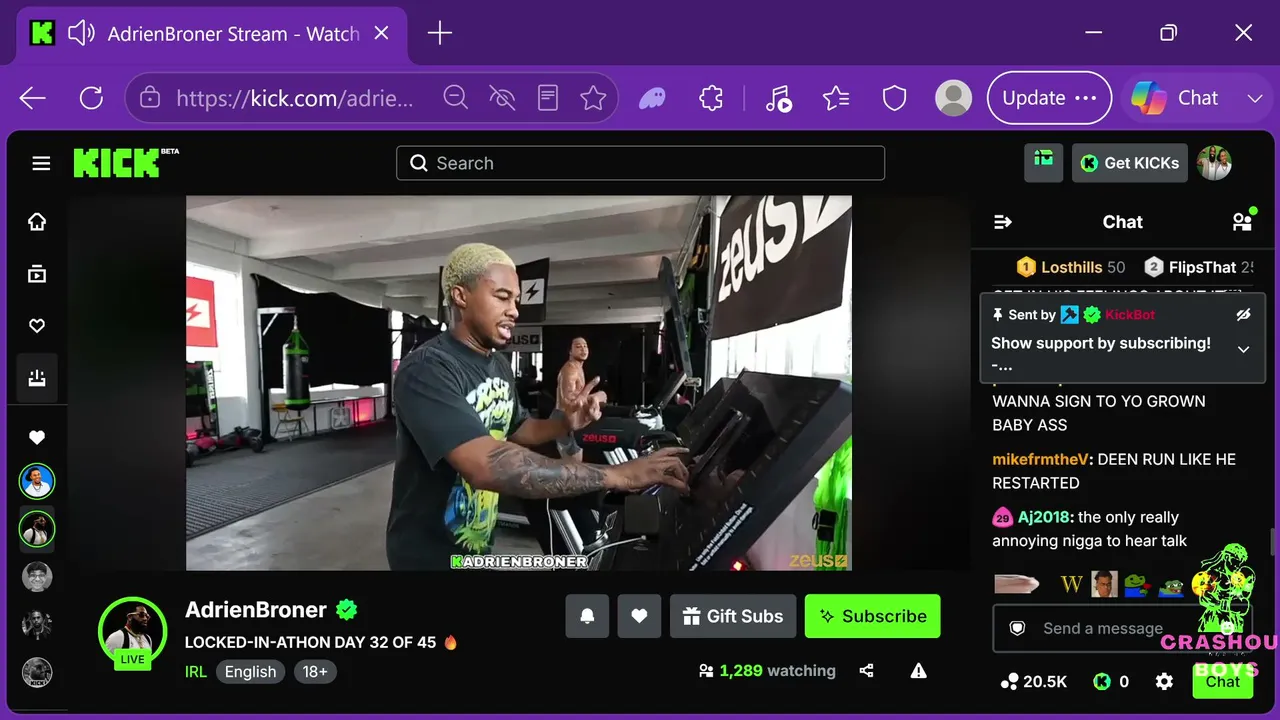The width and height of the screenshot is (1280, 720).
Task: Open the blue-background channel avatar in the sidebar
Action: (37, 482)
